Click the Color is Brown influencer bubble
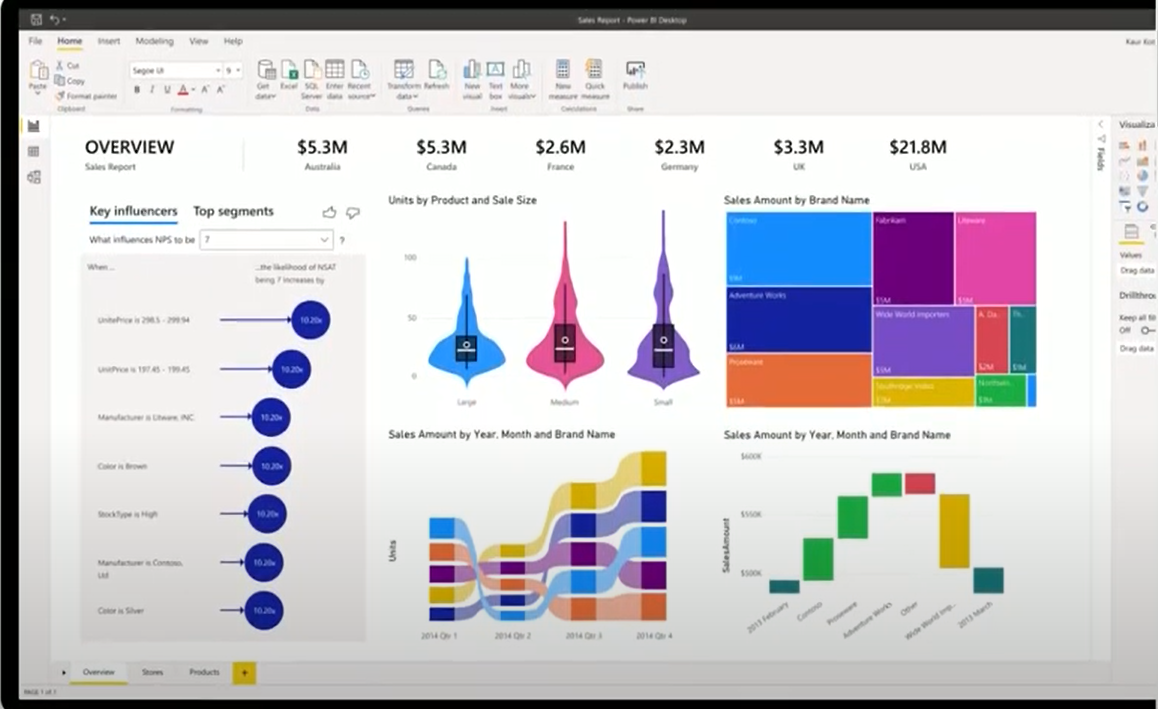This screenshot has height=709, width=1158. pyautogui.click(x=272, y=466)
